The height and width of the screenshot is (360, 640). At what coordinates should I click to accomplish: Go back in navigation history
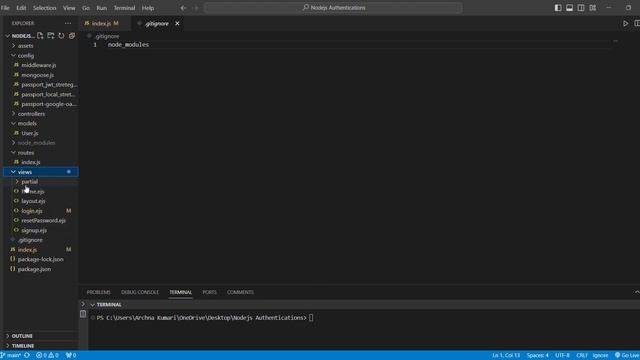point(184,8)
